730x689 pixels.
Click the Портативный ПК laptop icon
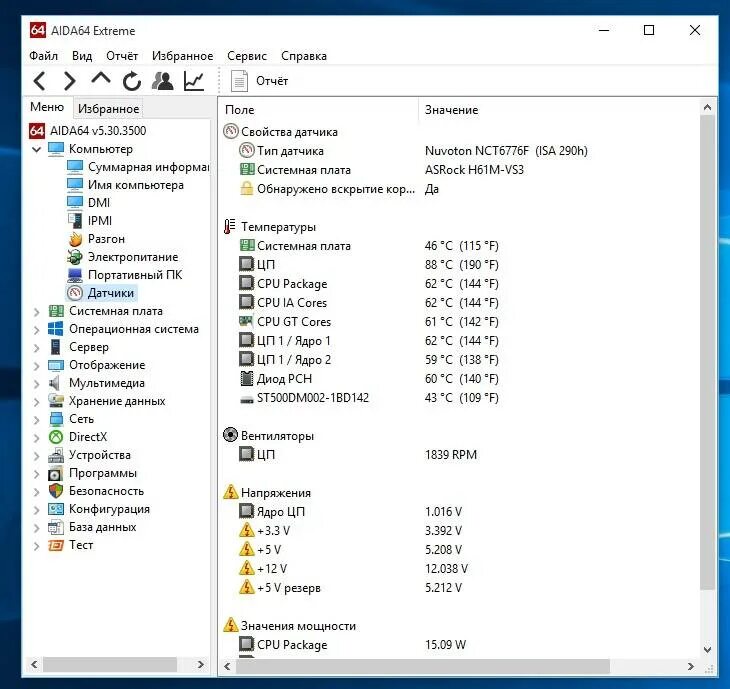tap(75, 275)
